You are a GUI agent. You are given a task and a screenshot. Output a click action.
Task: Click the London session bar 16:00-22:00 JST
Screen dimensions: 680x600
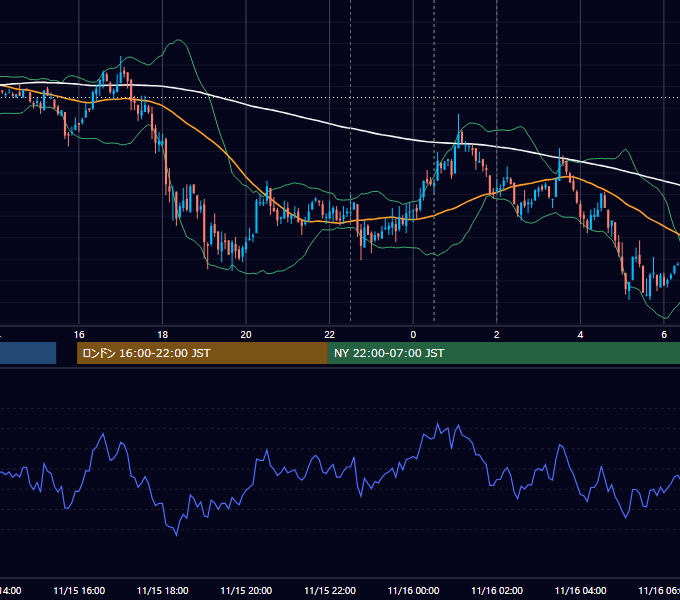tap(202, 353)
